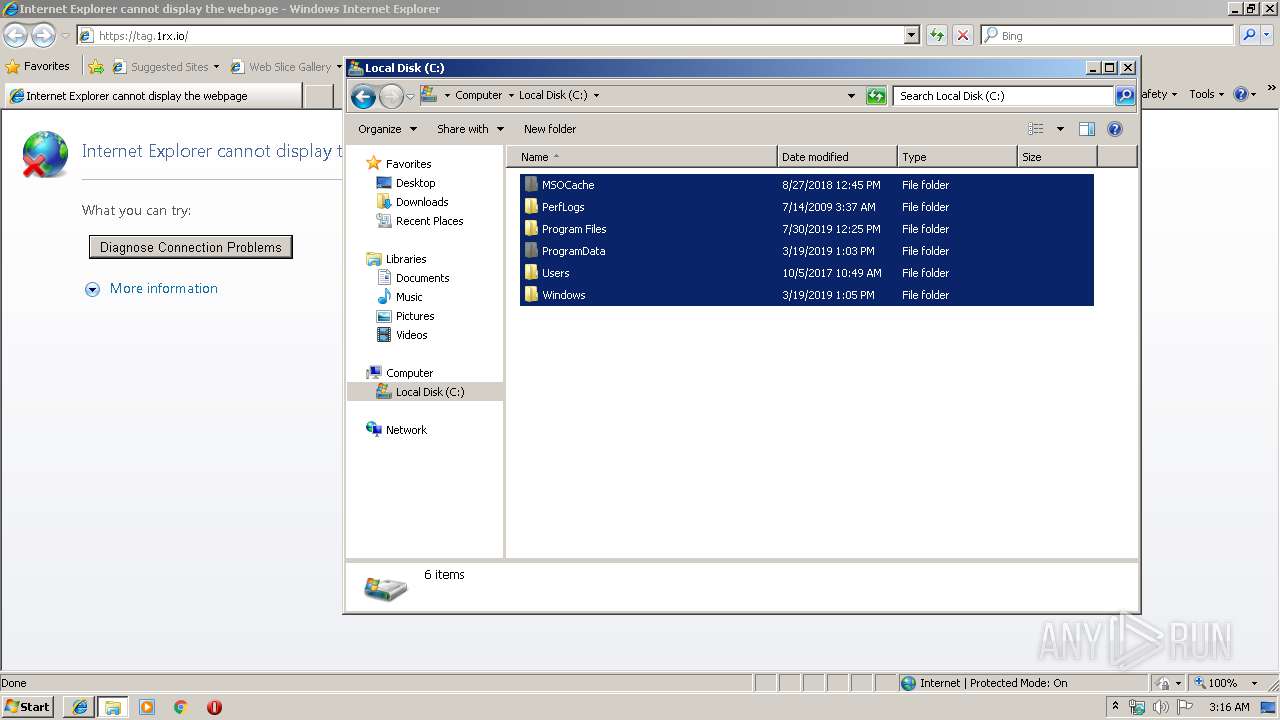The width and height of the screenshot is (1280, 720).
Task: Sort by the Type column header
Action: (957, 157)
